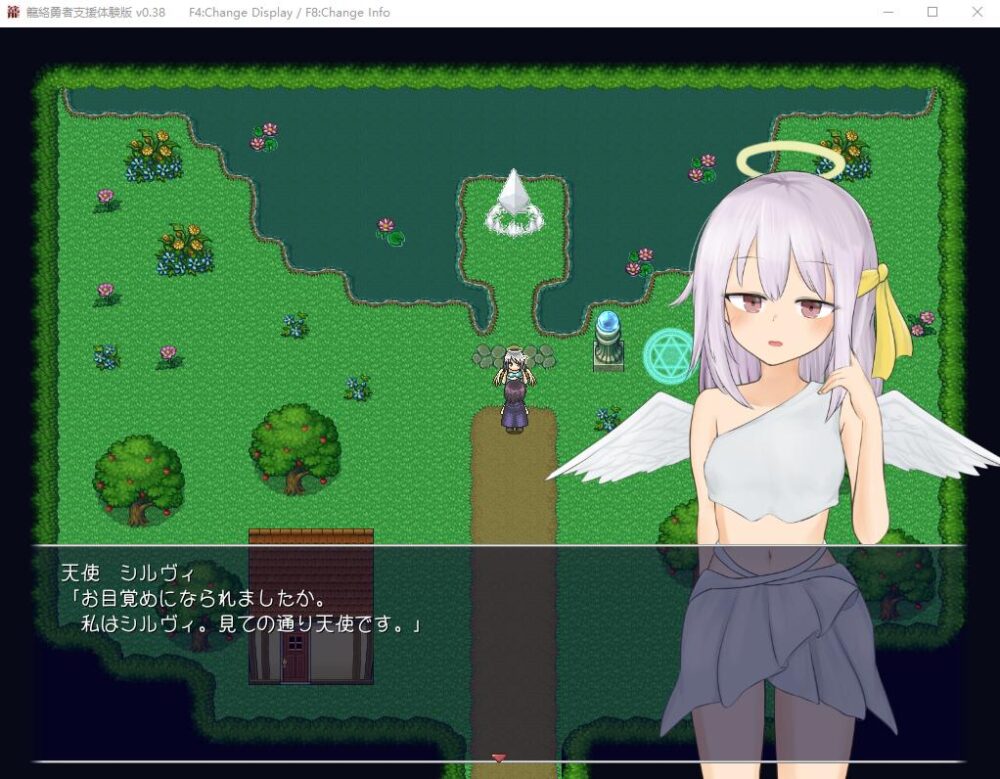Image resolution: width=1000 pixels, height=779 pixels.
Task: Click the speaker name 天使 シルヴィ
Action: pos(127,572)
